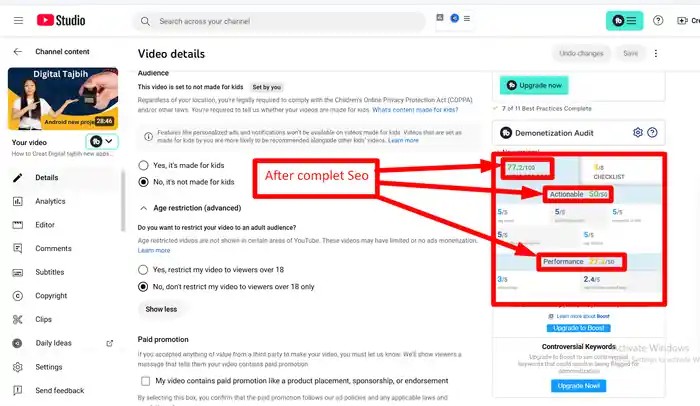
Task: Click the Settings gear in sidebar
Action: [x=17, y=367]
